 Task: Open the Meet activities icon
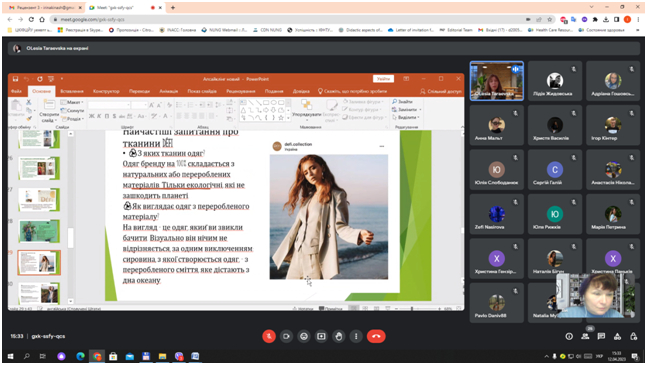617,337
